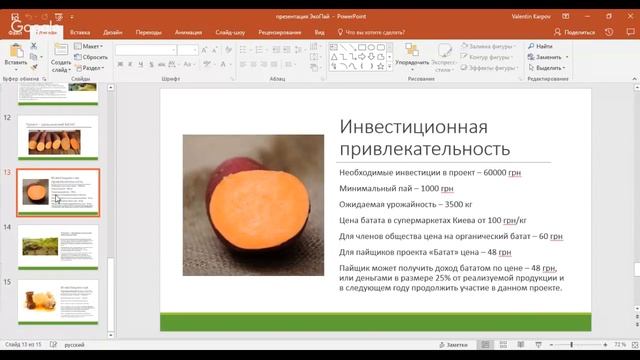This screenshot has height=360, width=640.
Task: Click the Поделиться share button
Action: pos(575,32)
